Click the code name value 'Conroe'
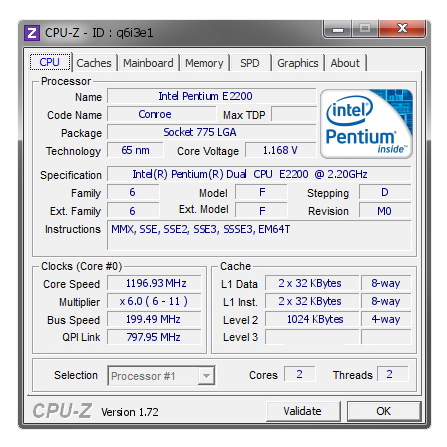Image resolution: width=447 pixels, height=447 pixels. click(162, 114)
